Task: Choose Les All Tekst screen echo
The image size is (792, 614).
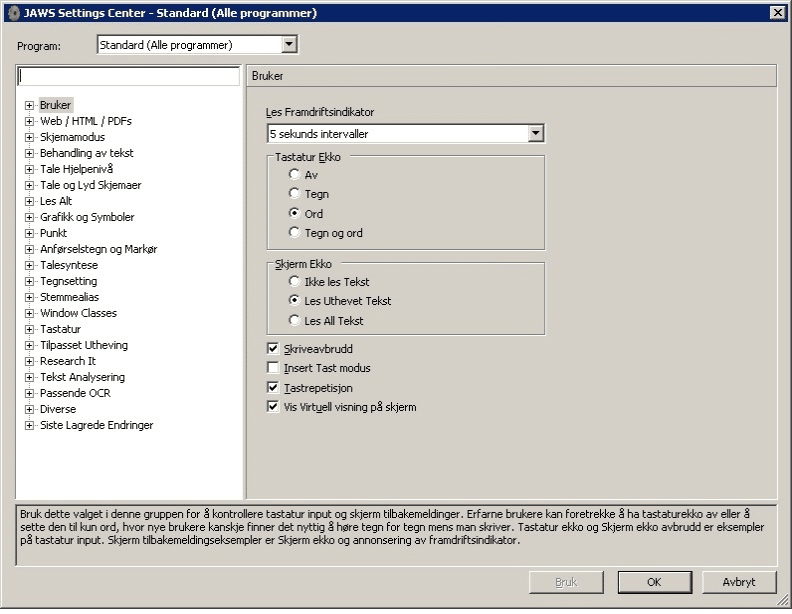Action: [x=295, y=321]
